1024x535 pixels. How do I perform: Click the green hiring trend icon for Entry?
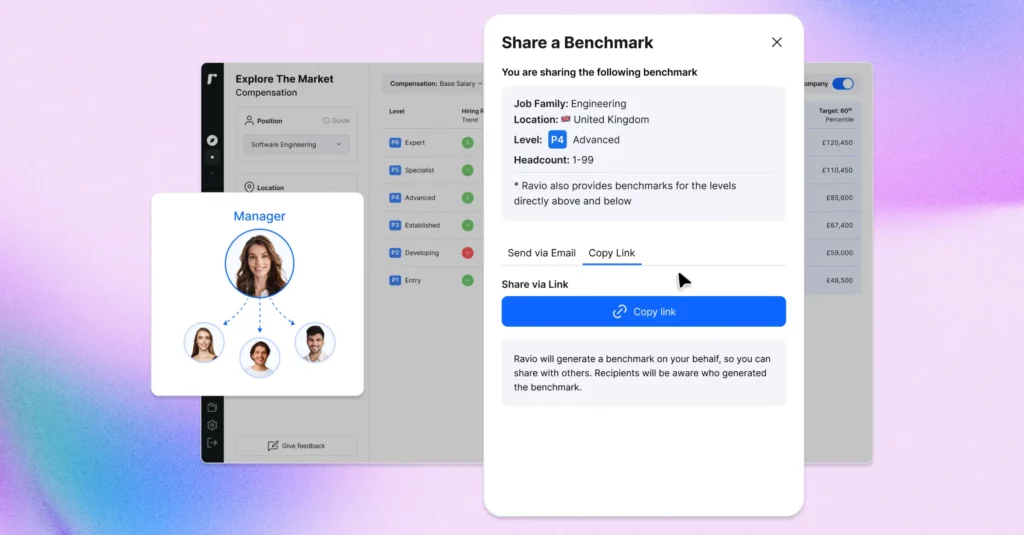click(468, 280)
